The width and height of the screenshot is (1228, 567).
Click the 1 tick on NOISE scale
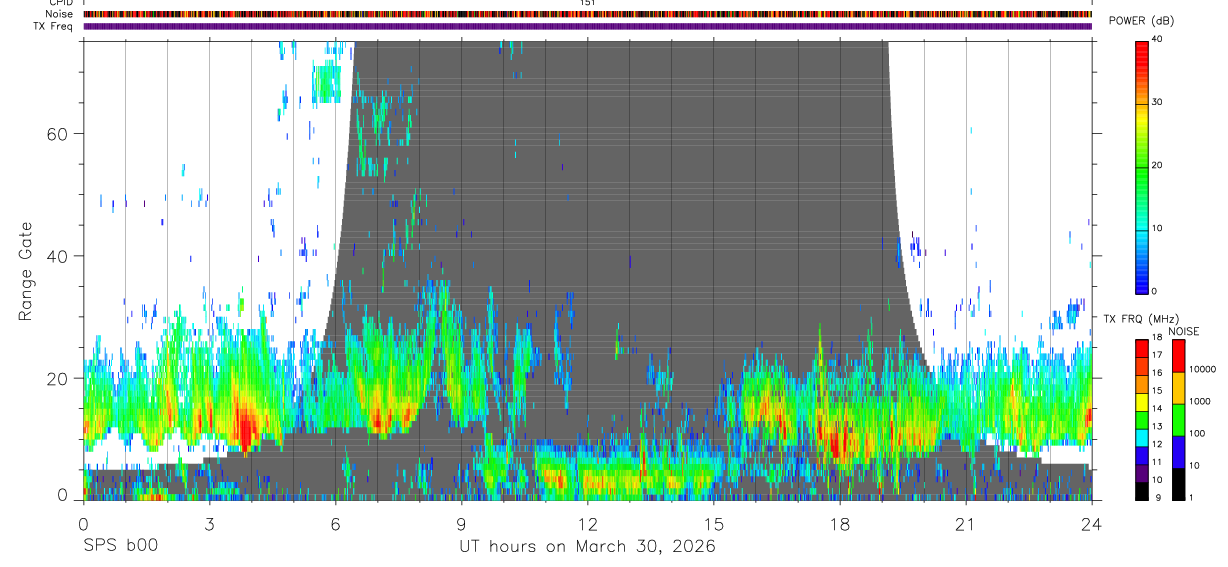tap(1191, 498)
